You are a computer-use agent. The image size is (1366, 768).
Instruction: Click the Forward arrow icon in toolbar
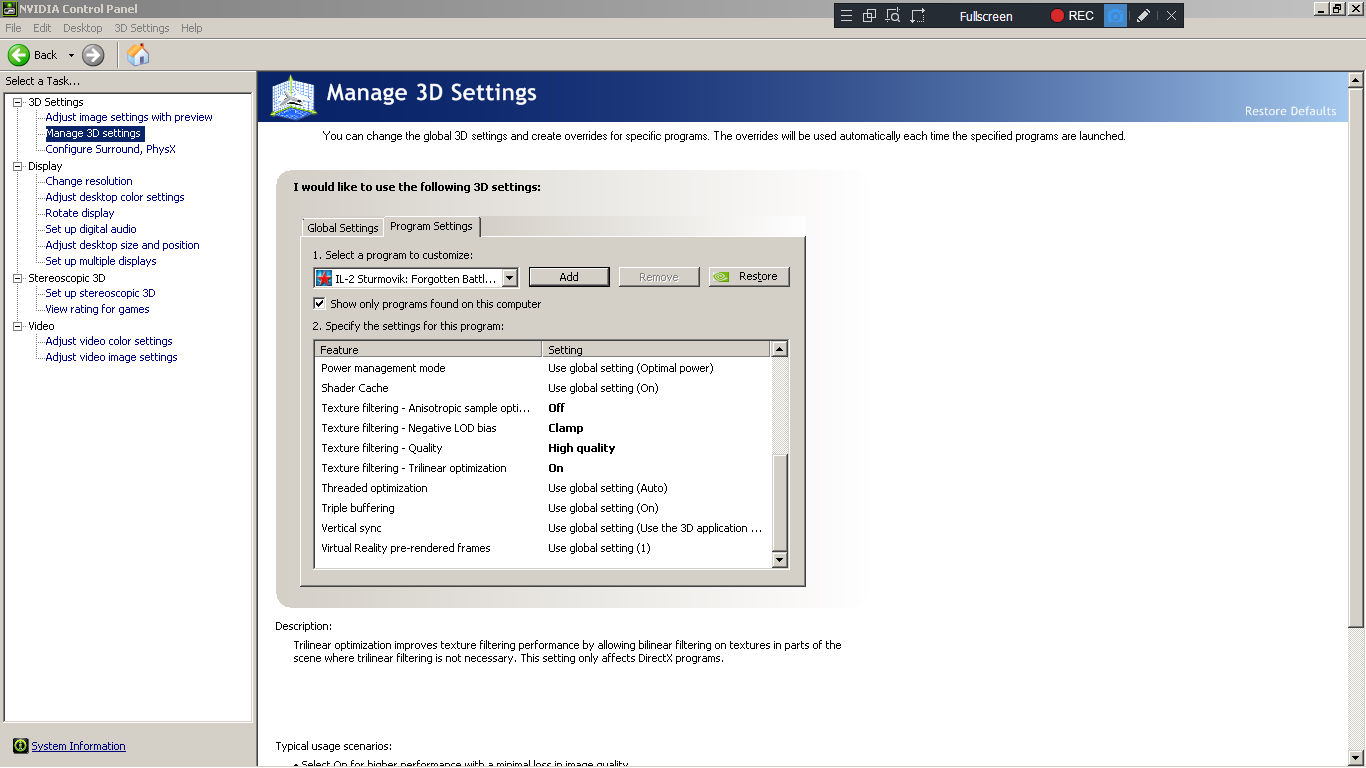pyautogui.click(x=93, y=55)
